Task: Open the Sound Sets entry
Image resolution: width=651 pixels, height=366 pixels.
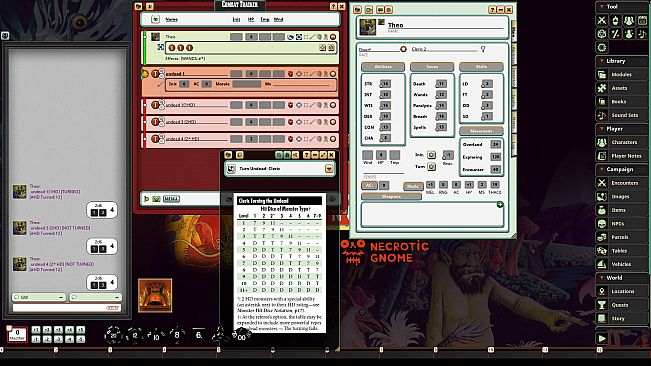Action: (x=621, y=115)
